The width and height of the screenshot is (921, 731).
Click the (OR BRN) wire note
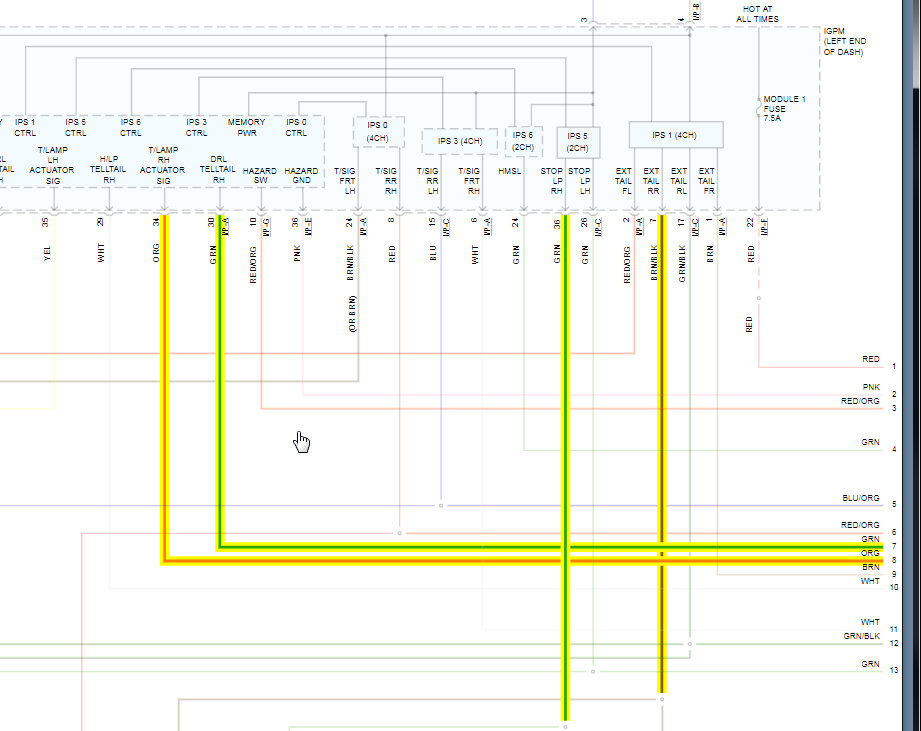352,314
